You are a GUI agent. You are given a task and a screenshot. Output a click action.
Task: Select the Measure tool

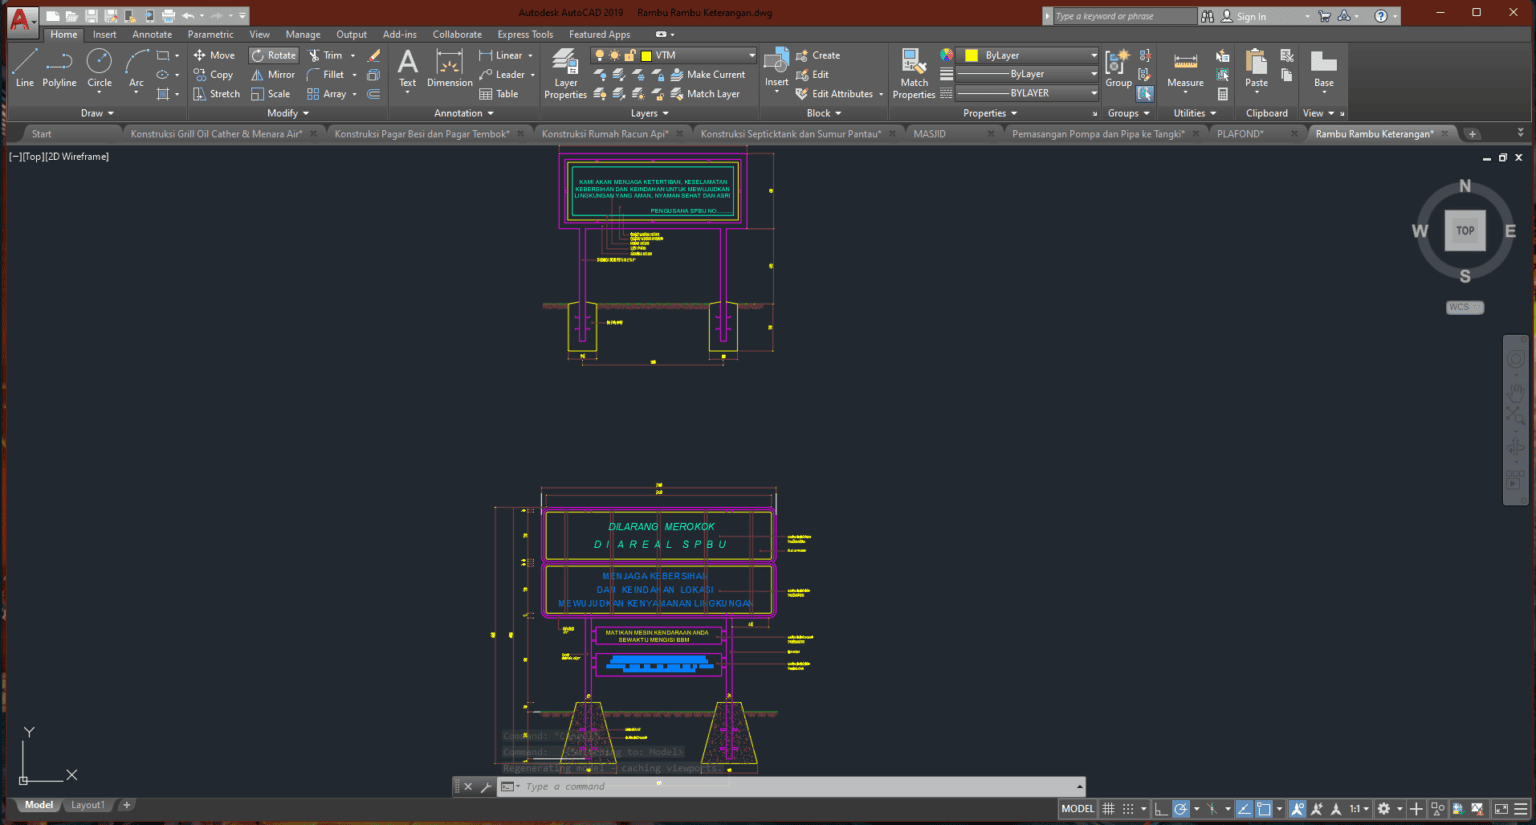tap(1185, 68)
